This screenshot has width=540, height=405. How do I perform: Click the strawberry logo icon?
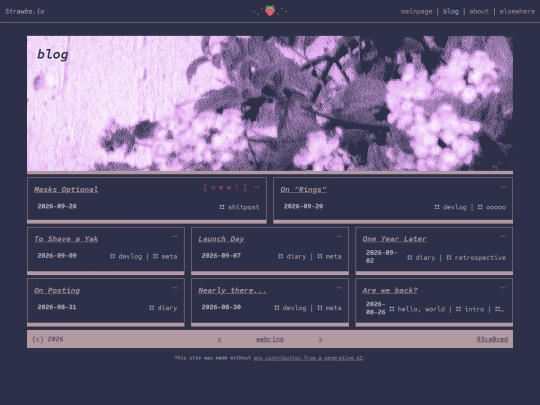click(x=270, y=11)
